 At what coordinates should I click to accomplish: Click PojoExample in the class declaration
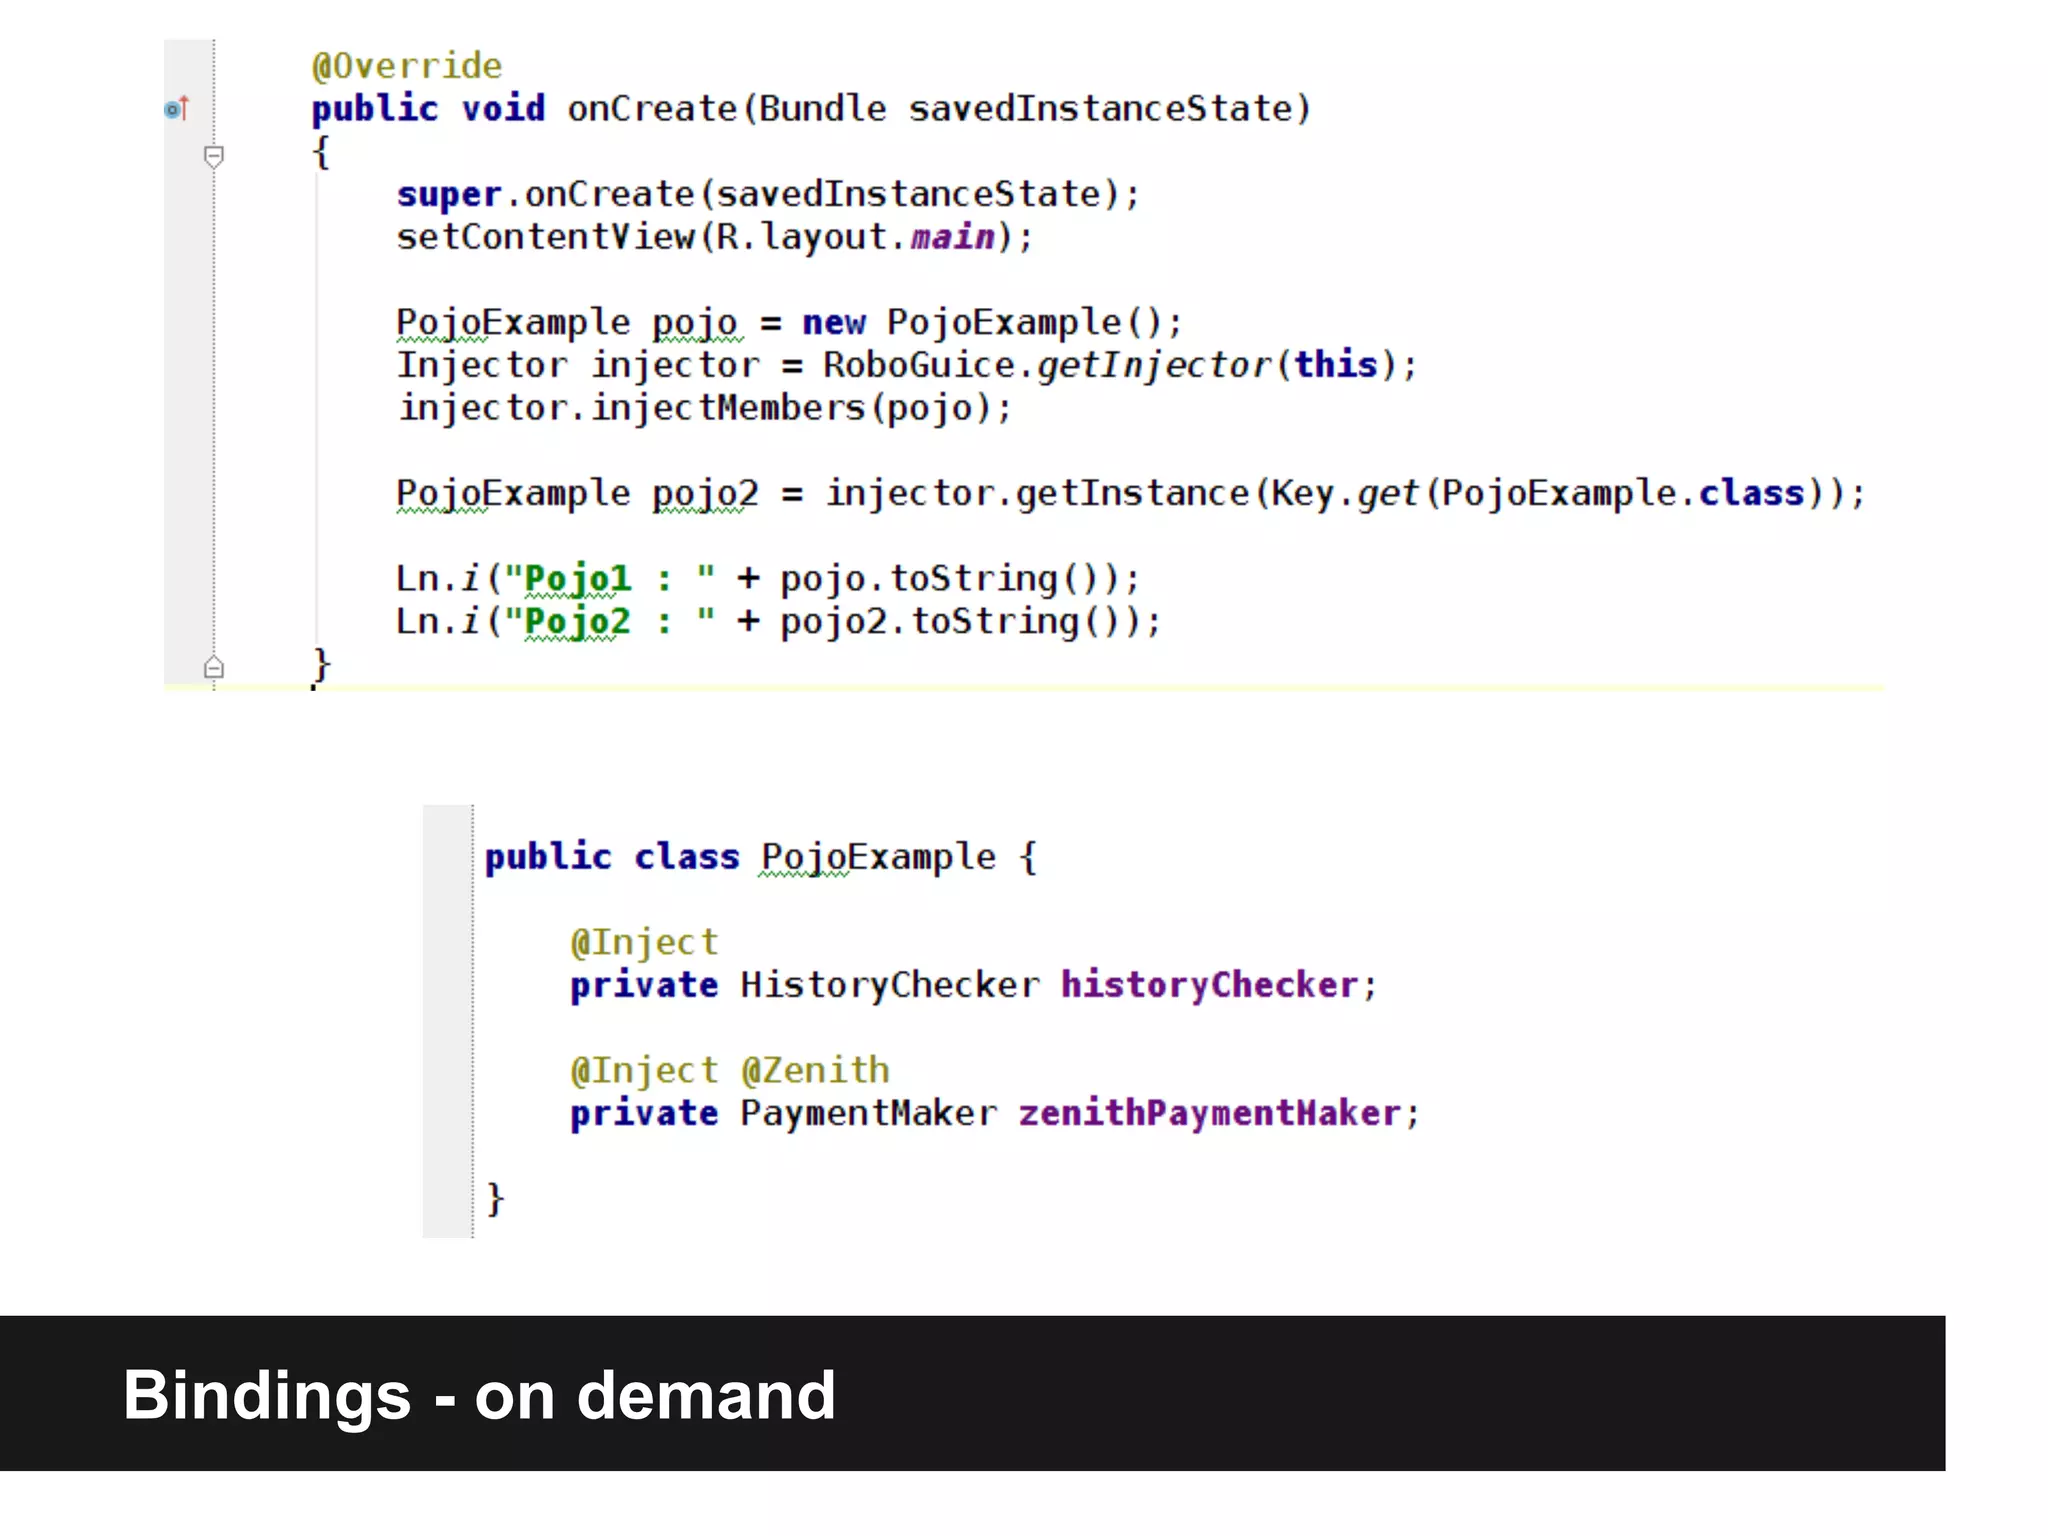click(878, 857)
